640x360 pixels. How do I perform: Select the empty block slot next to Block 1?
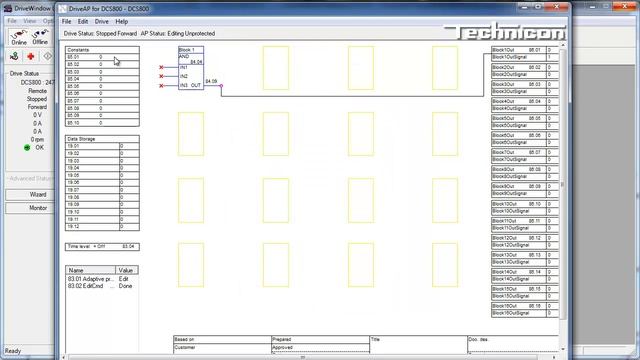[x=276, y=68]
